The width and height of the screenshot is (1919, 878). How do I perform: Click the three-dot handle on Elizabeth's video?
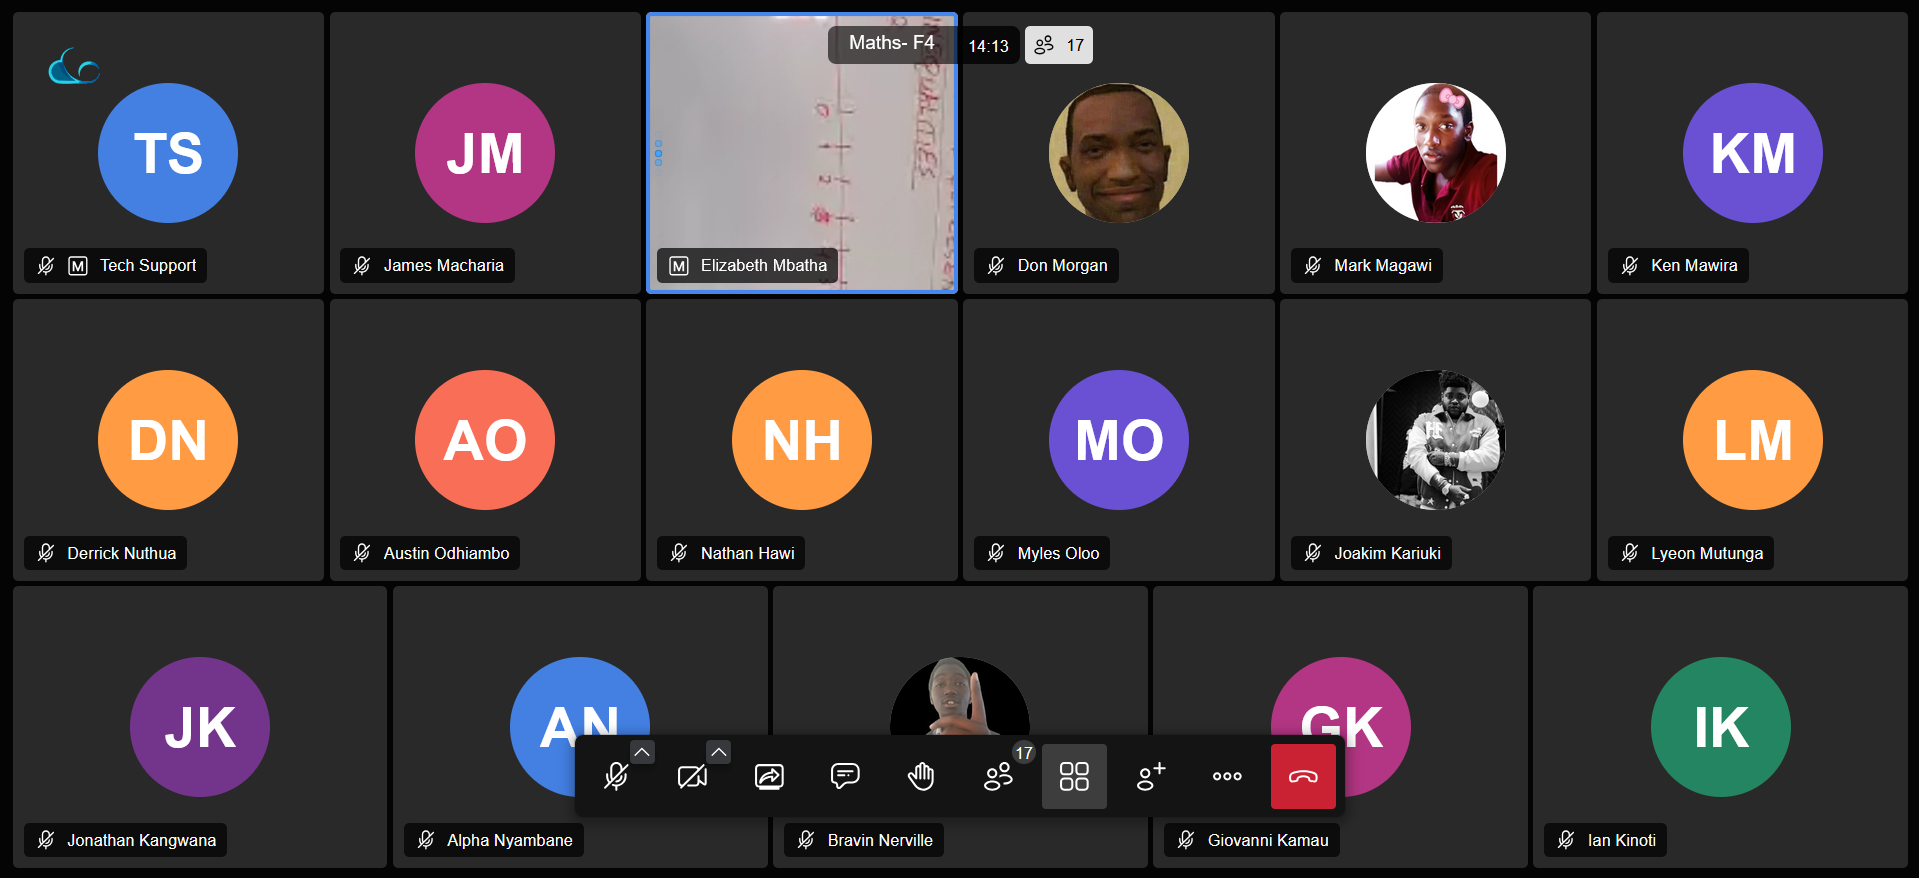tap(658, 153)
